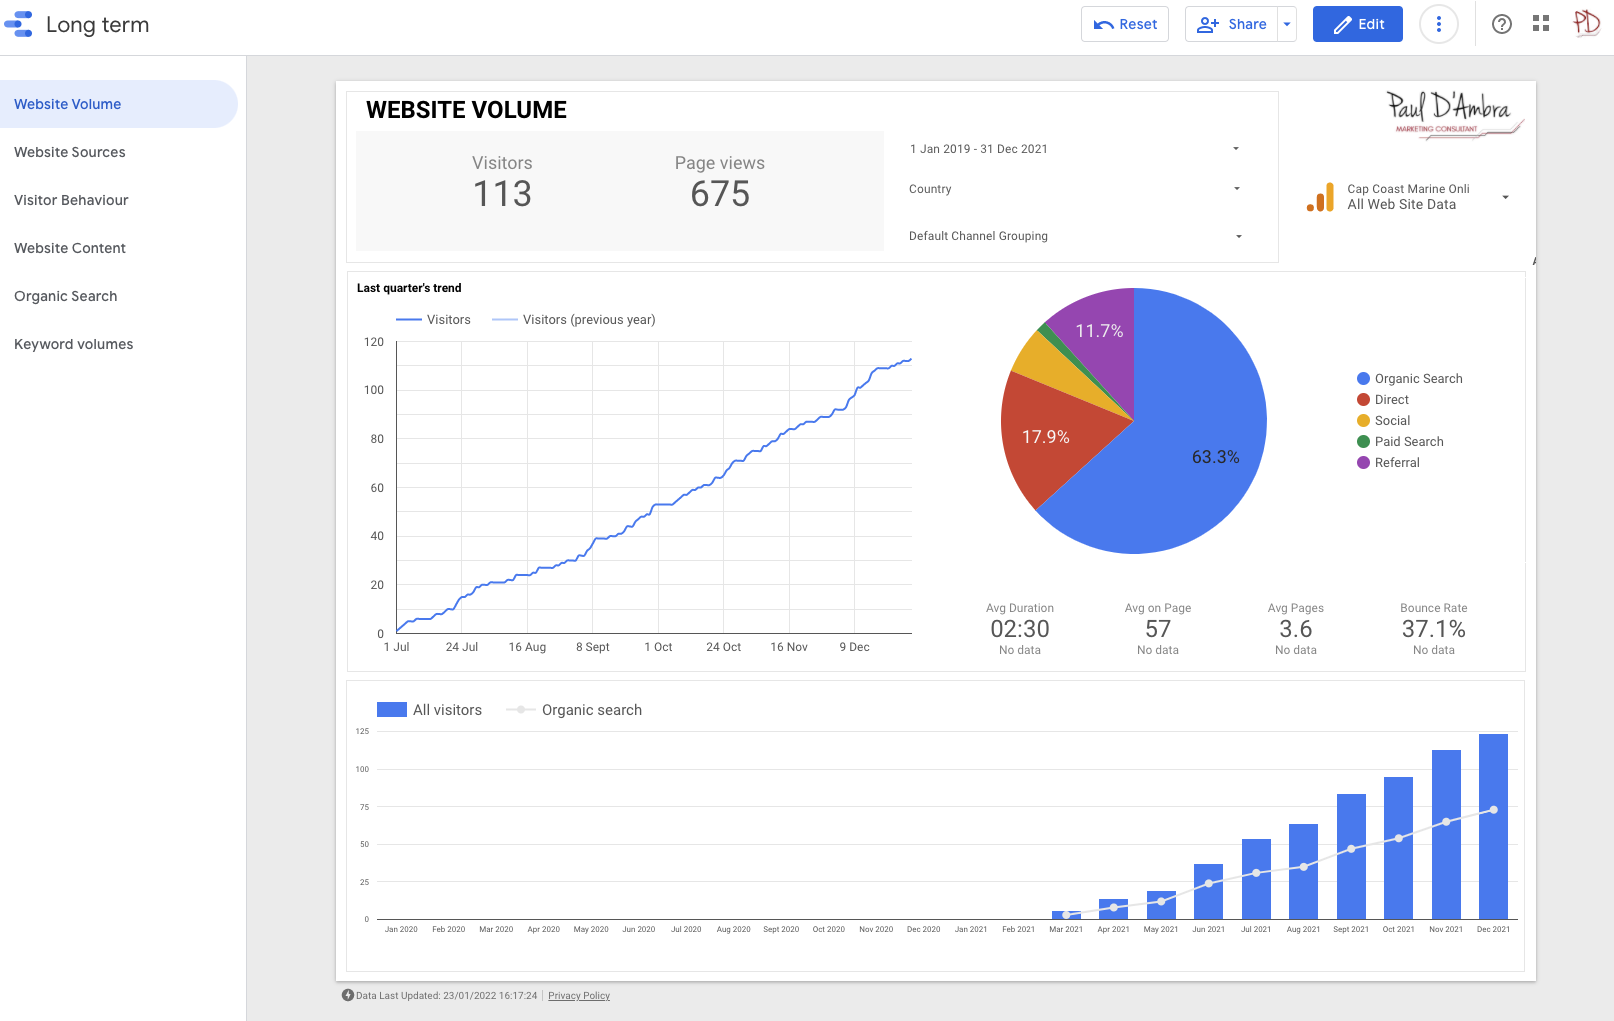Toggle Organic Search legend in pie chart
The width and height of the screenshot is (1614, 1021).
click(1410, 379)
